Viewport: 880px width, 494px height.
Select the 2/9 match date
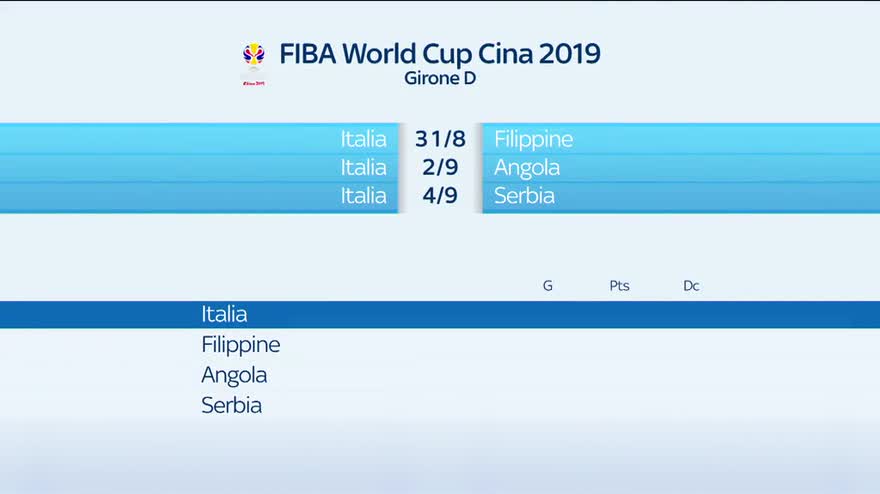pyautogui.click(x=440, y=167)
